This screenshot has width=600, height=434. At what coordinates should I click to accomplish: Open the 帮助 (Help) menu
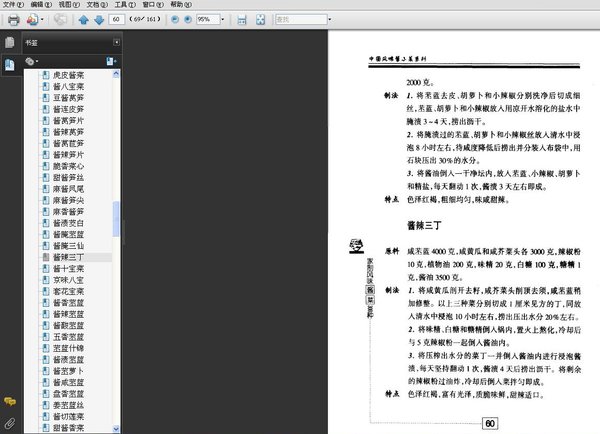click(x=177, y=5)
